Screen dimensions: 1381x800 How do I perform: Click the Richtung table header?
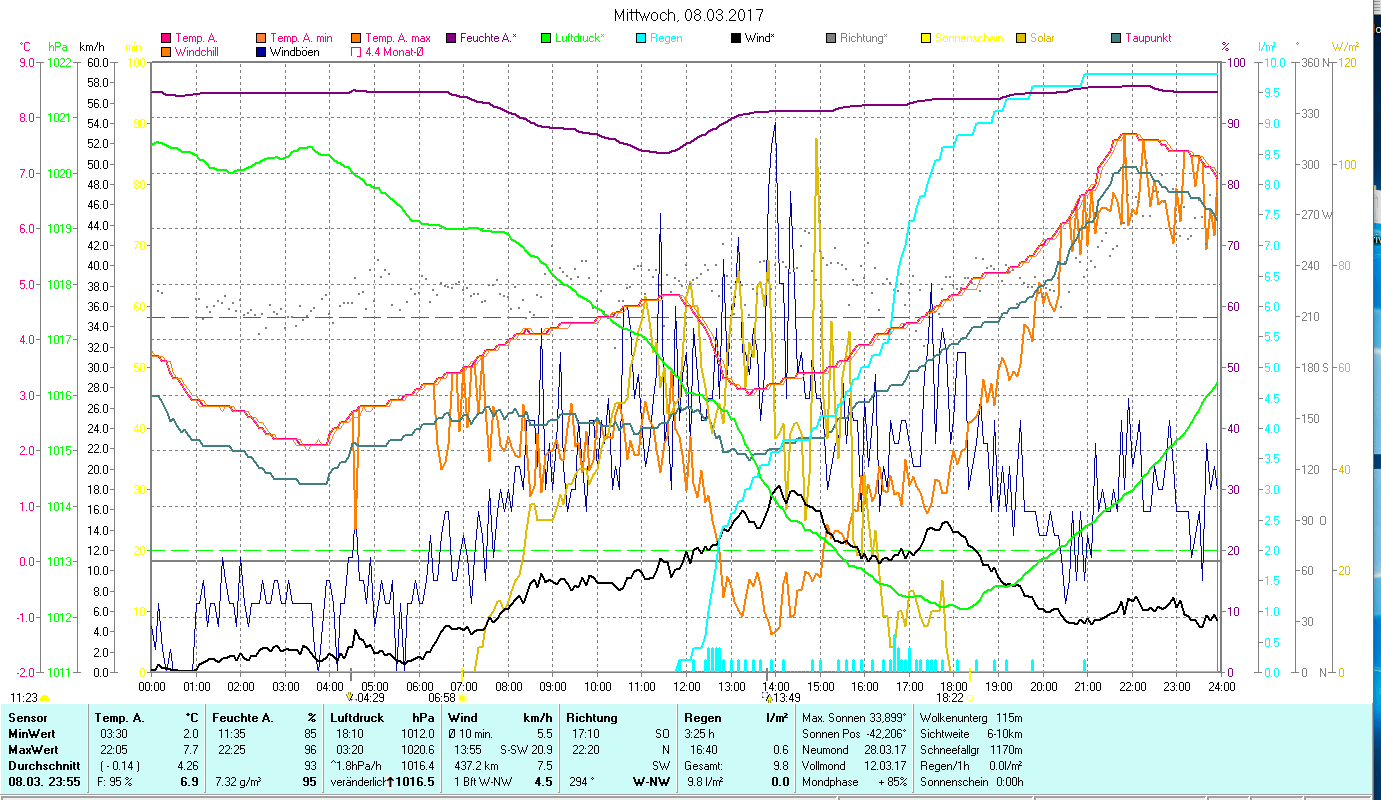(590, 718)
